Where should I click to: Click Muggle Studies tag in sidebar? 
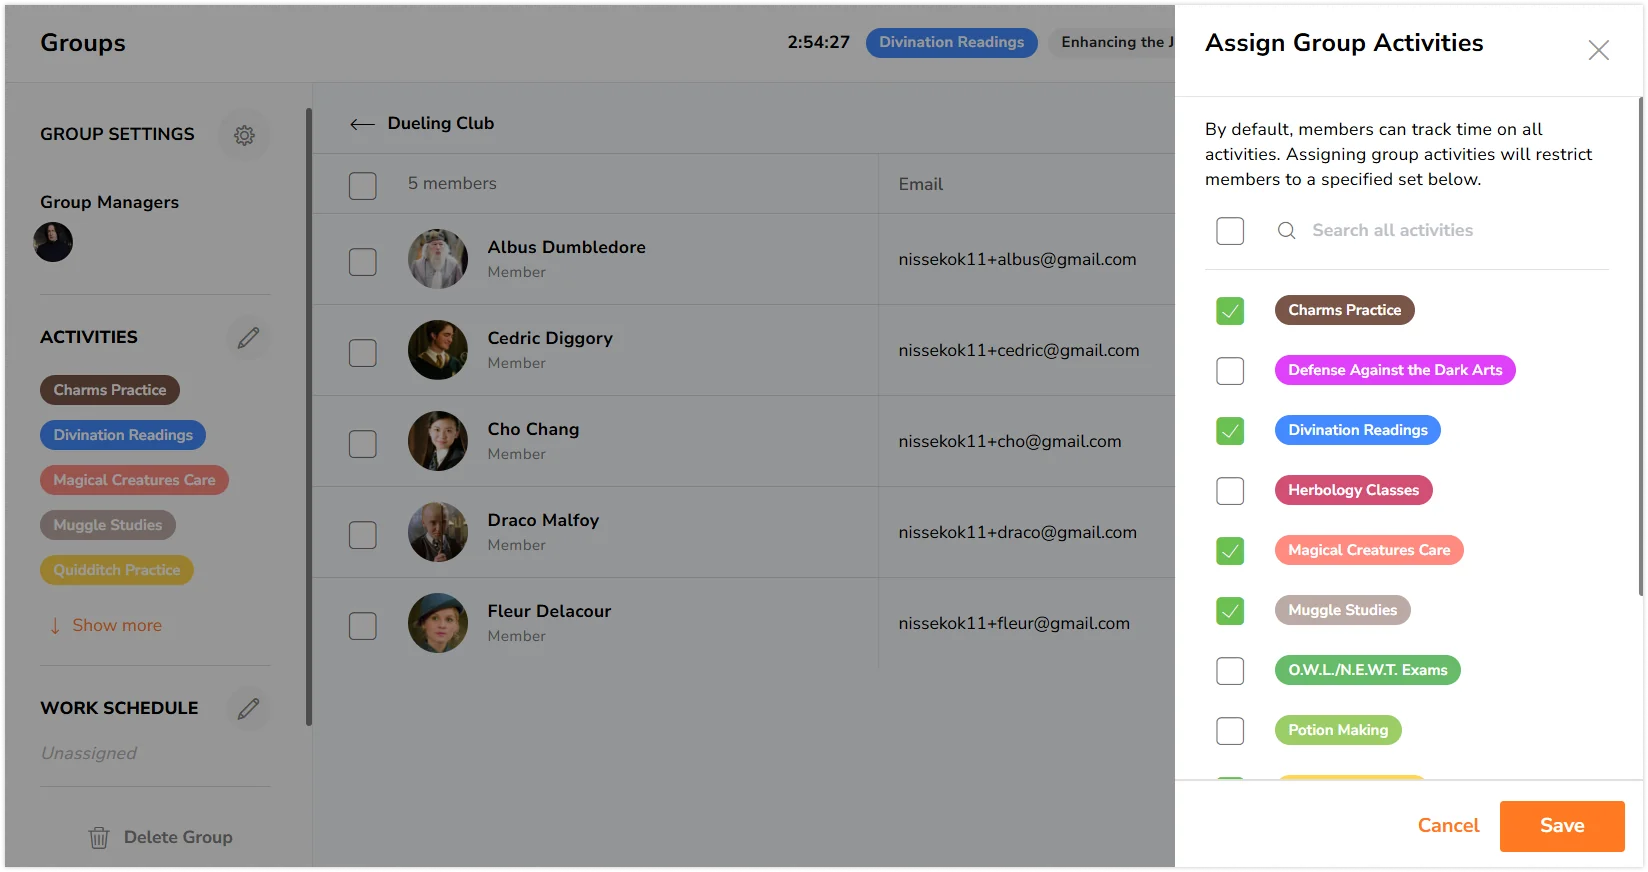tap(108, 525)
